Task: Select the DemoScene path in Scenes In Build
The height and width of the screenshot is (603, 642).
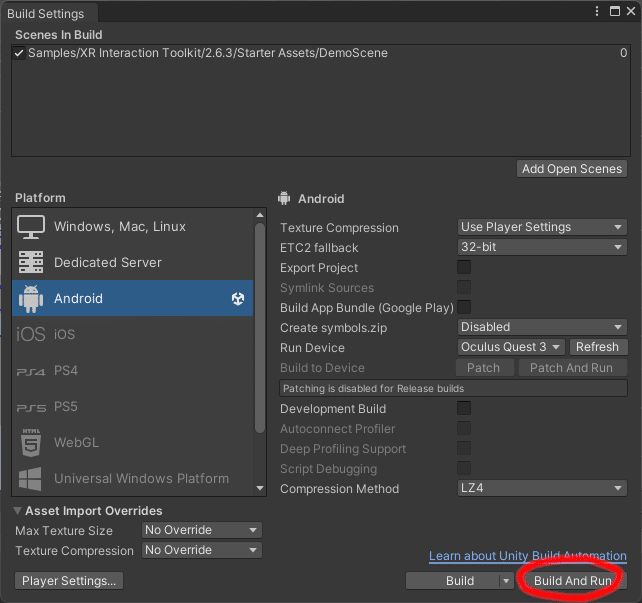Action: (x=208, y=53)
